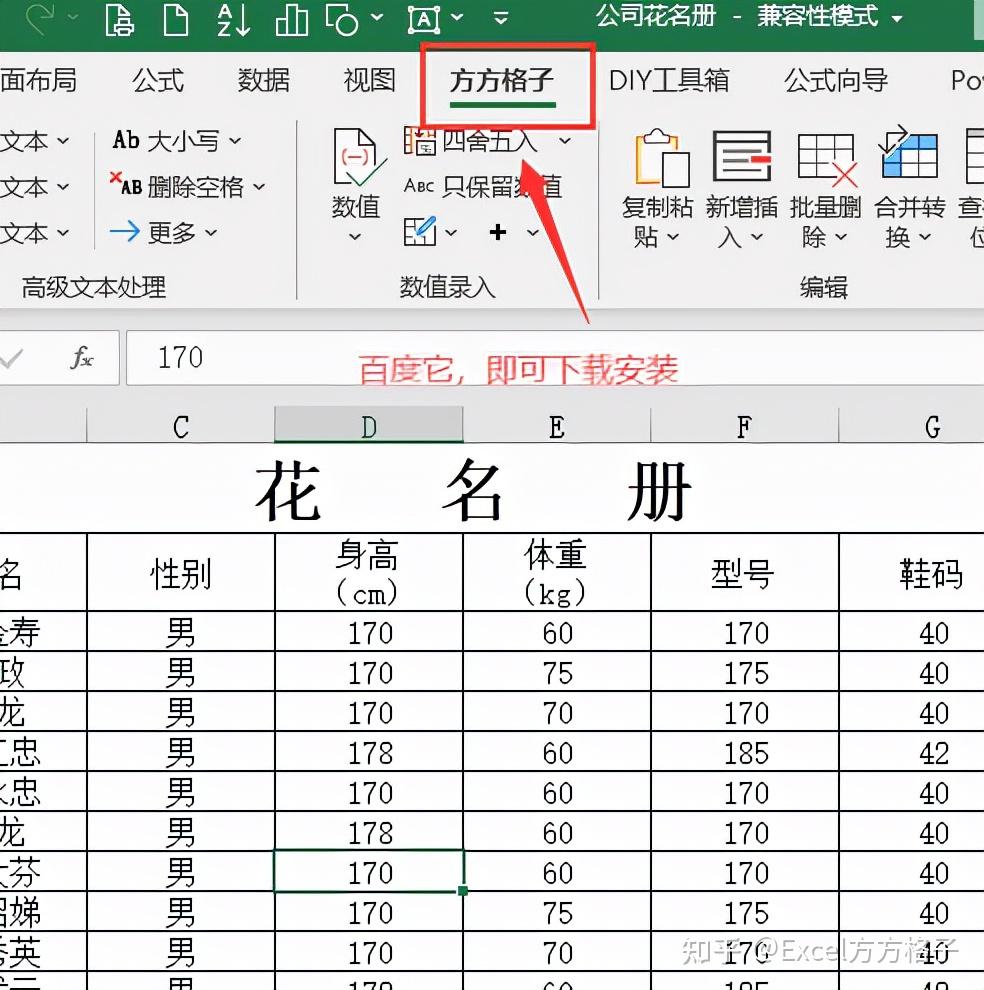Open the text box icon dropdown arrow
The width and height of the screenshot is (984, 990).
tap(457, 18)
